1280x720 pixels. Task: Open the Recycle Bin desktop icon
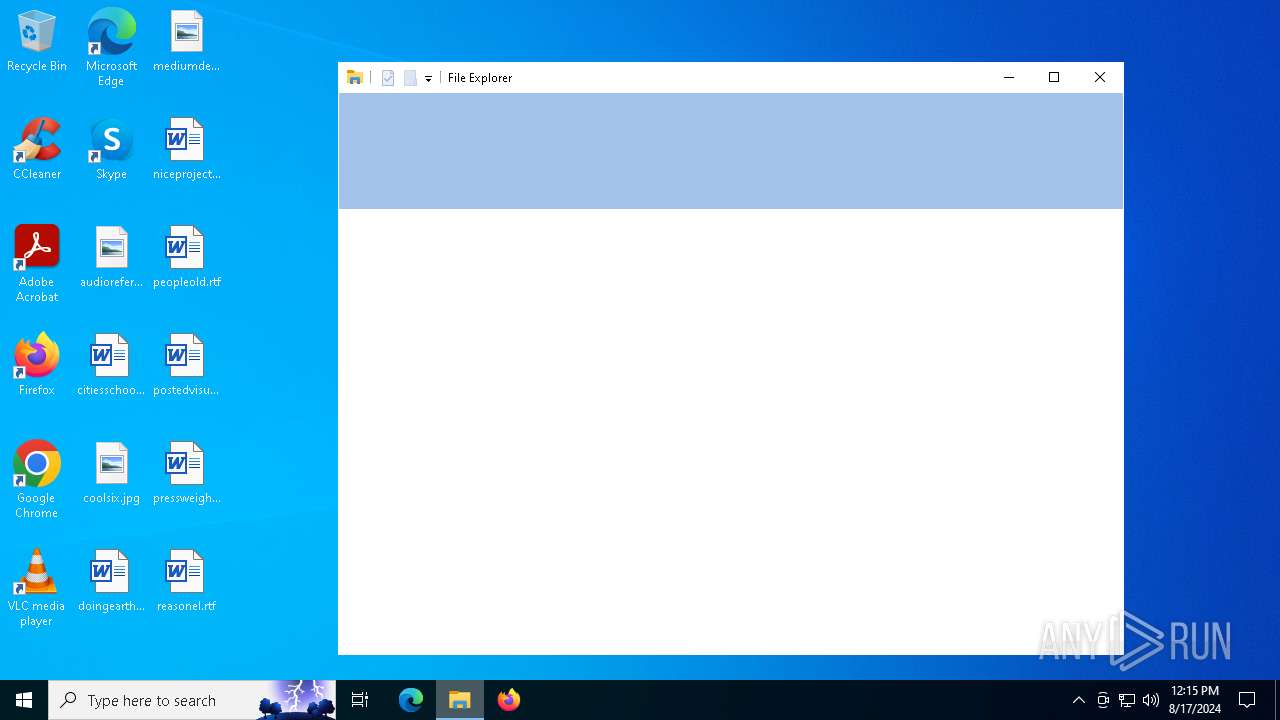pyautogui.click(x=37, y=42)
